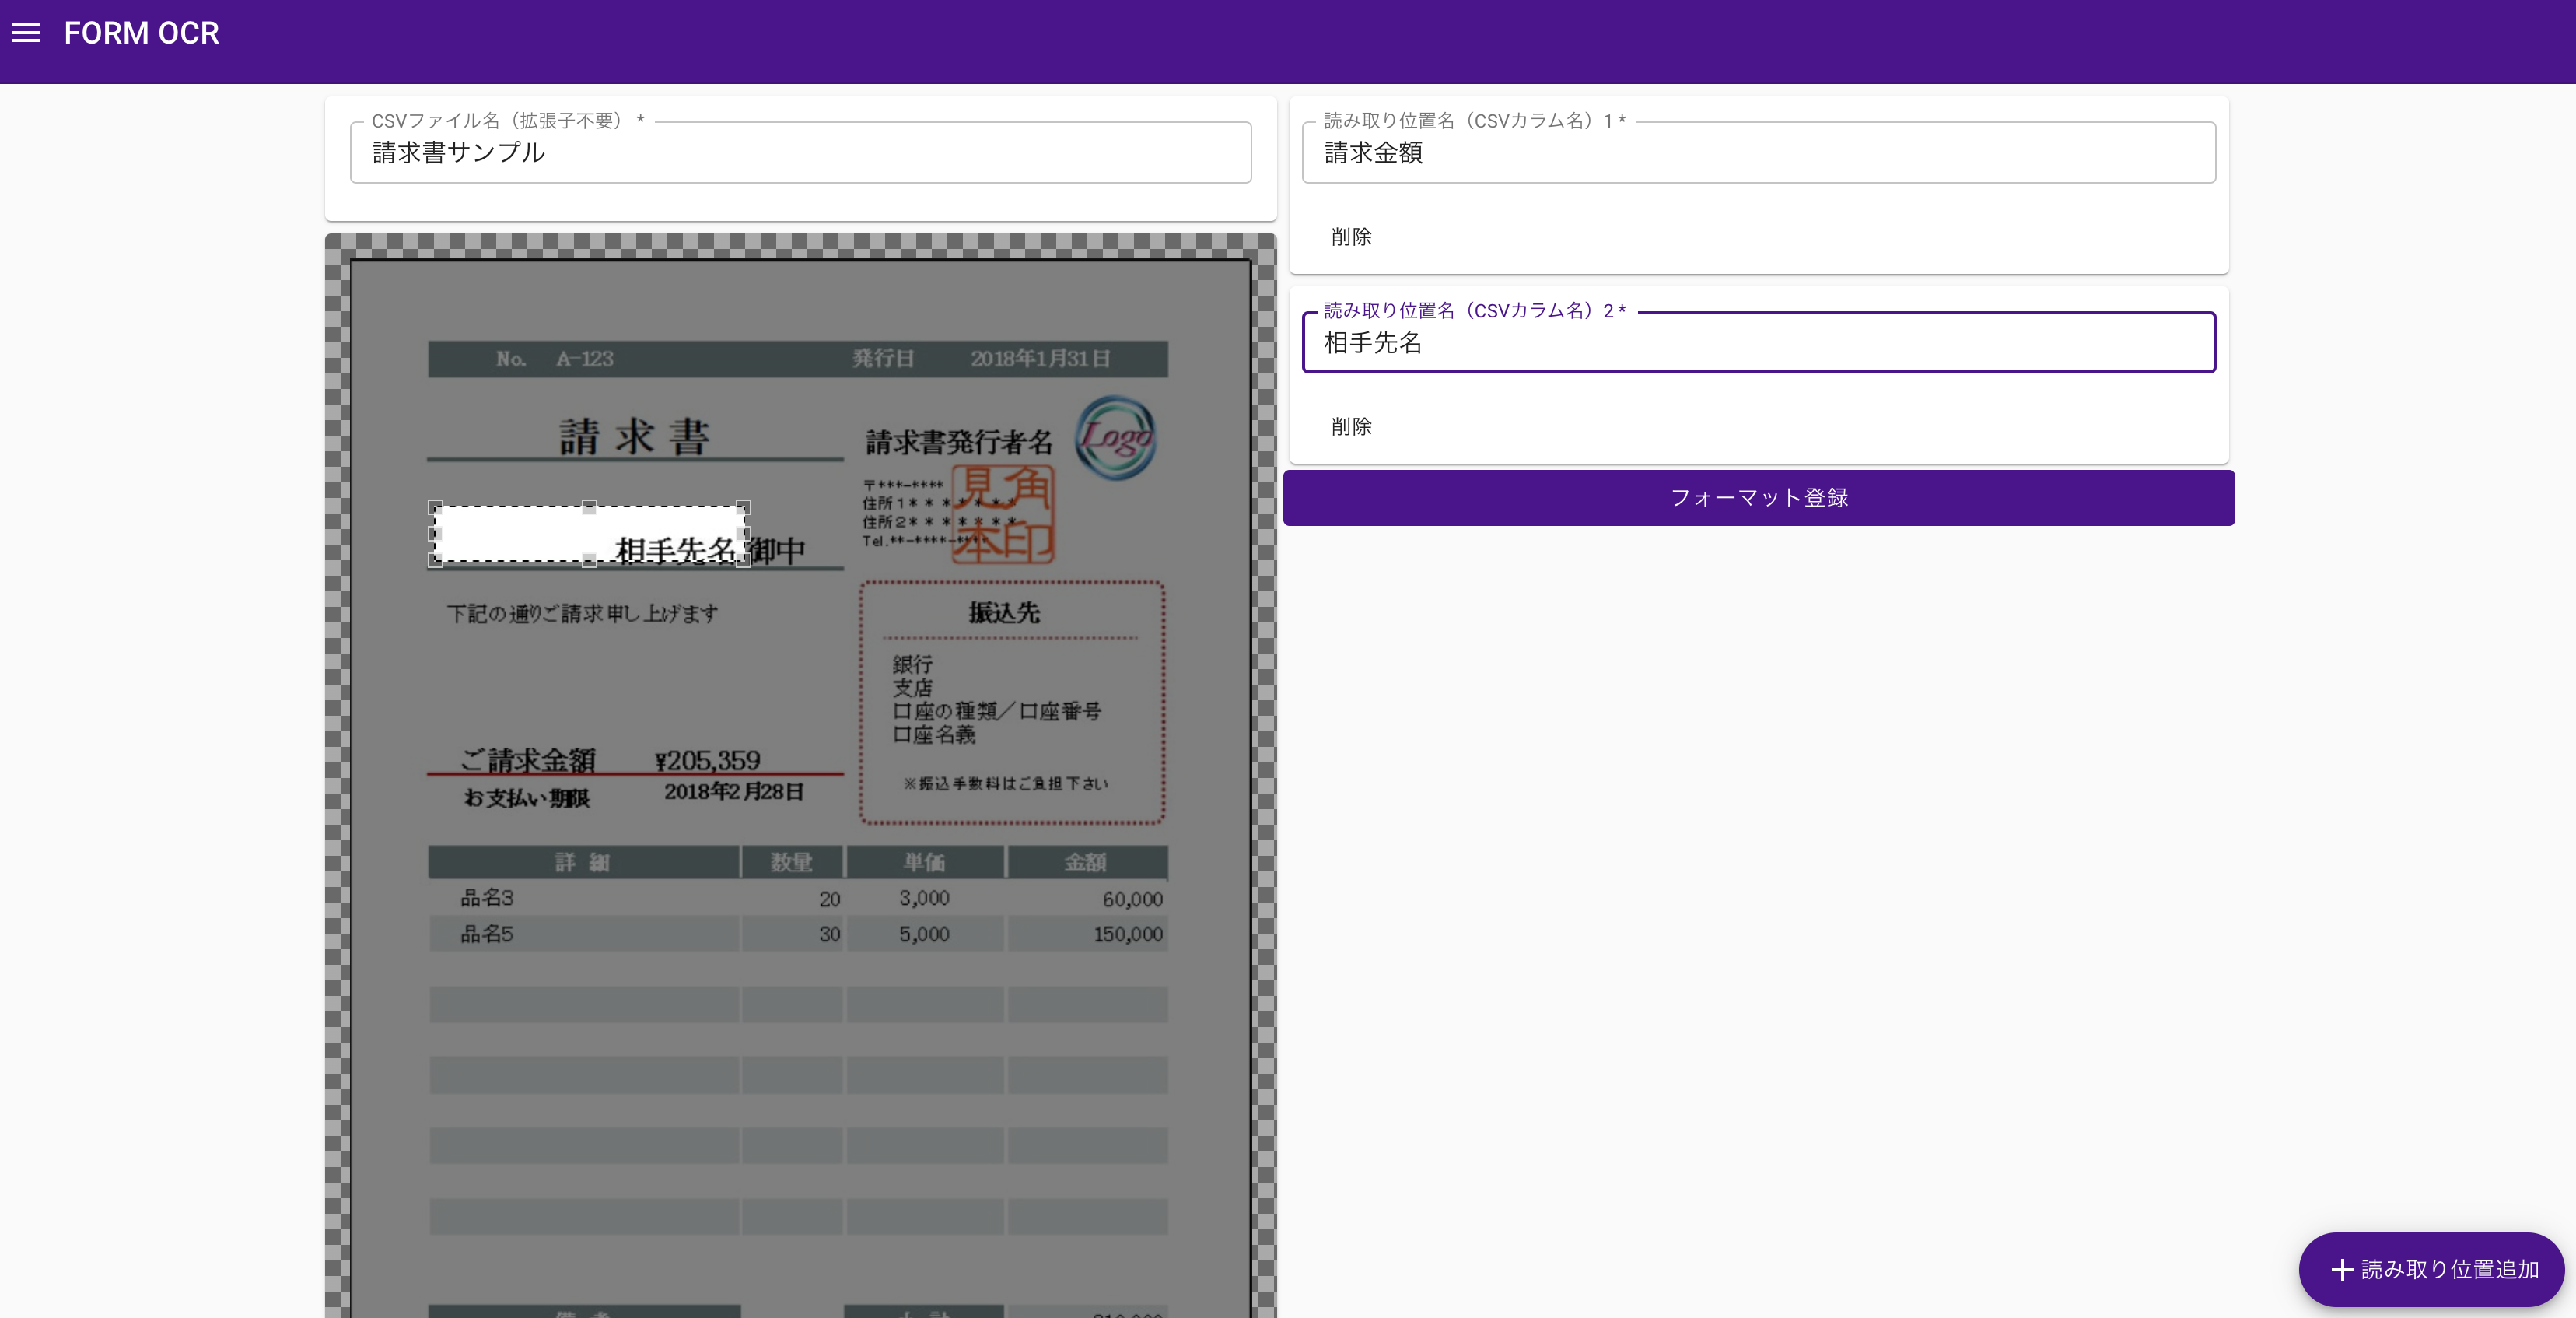Grab the left-middle crop selection handle
The width and height of the screenshot is (2576, 1318).
pos(435,534)
